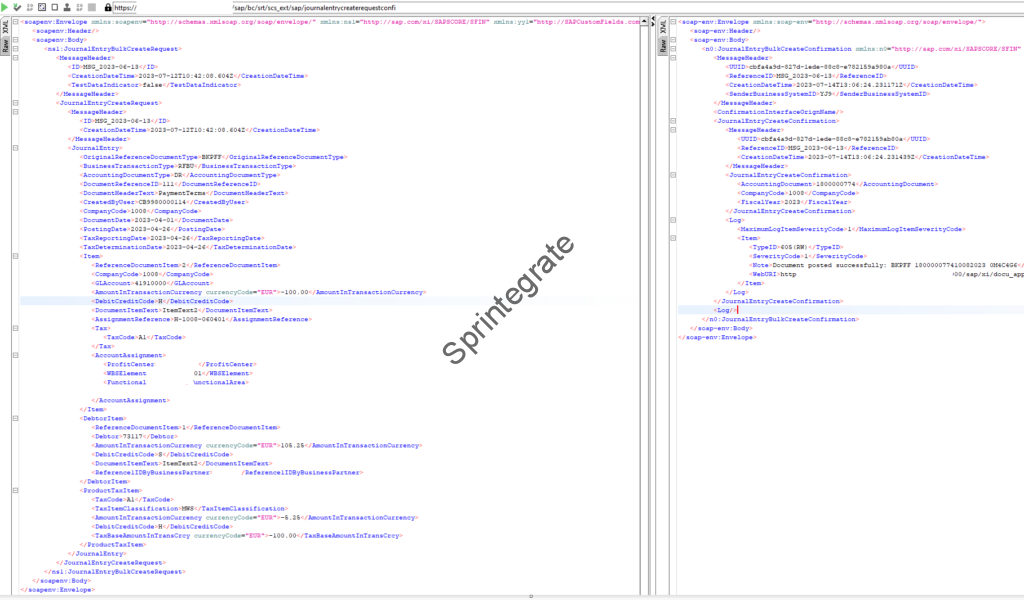This screenshot has height=600, width=1024.
Task: Click the fourth icon in the request toolbar
Action: (x=41, y=7)
